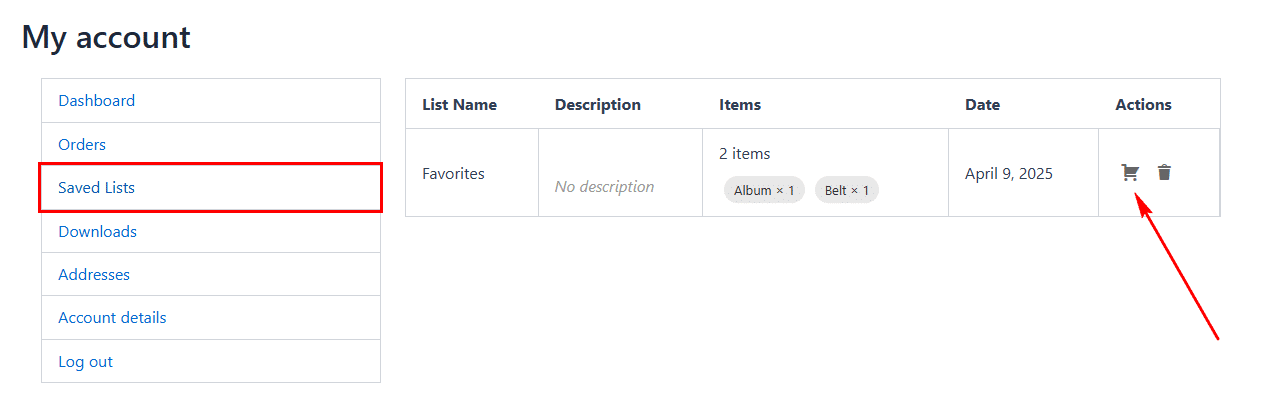Open the Dashboard account page

coord(96,101)
